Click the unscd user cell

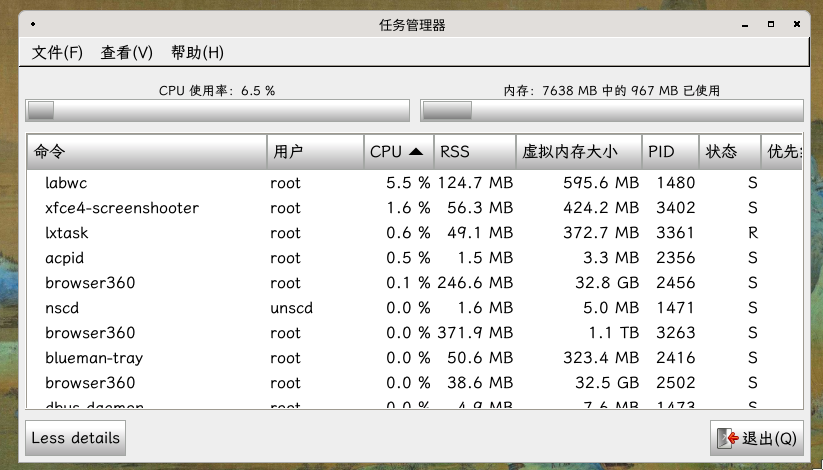coord(291,308)
